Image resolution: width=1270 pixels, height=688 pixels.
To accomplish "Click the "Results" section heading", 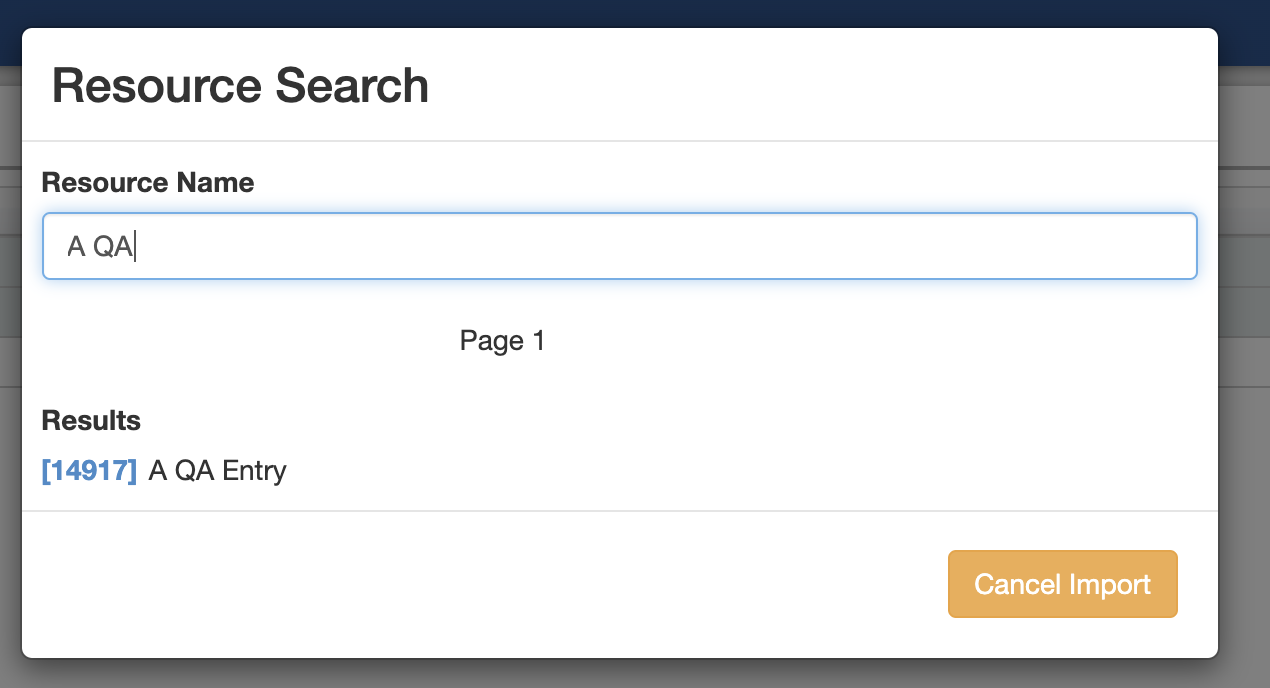I will (91, 420).
